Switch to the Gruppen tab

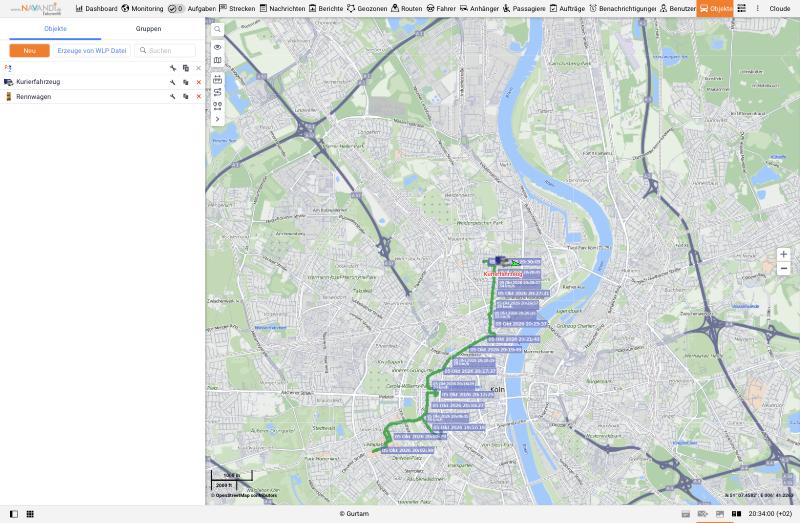[x=148, y=29]
